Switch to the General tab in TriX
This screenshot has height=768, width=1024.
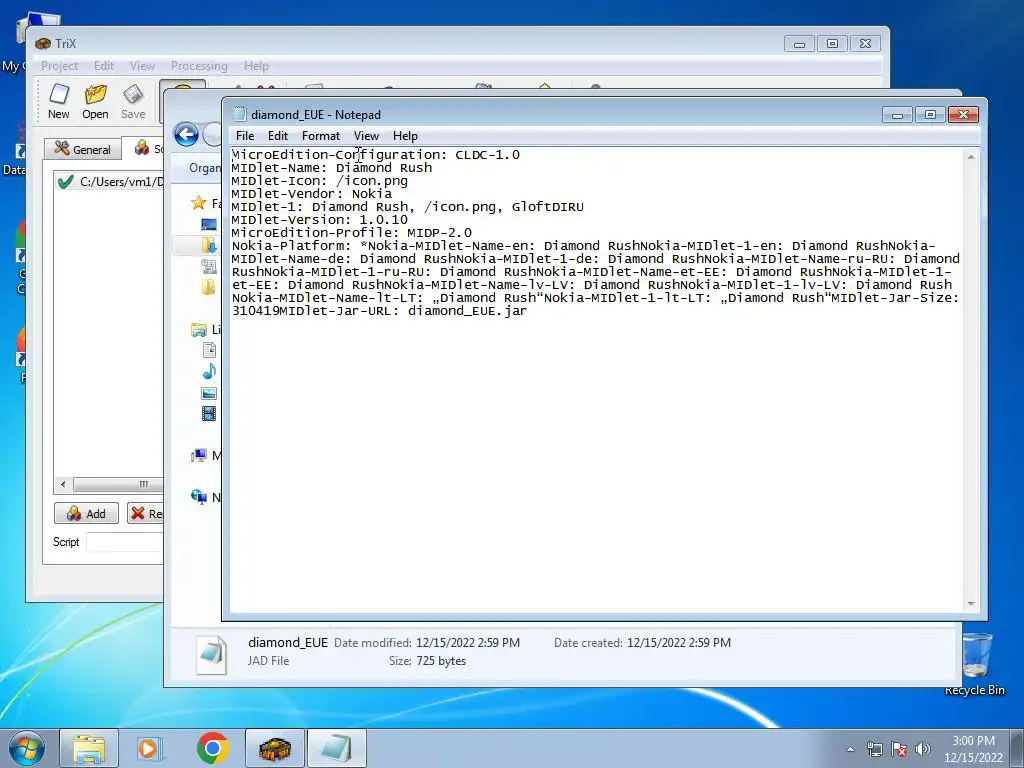pos(83,149)
